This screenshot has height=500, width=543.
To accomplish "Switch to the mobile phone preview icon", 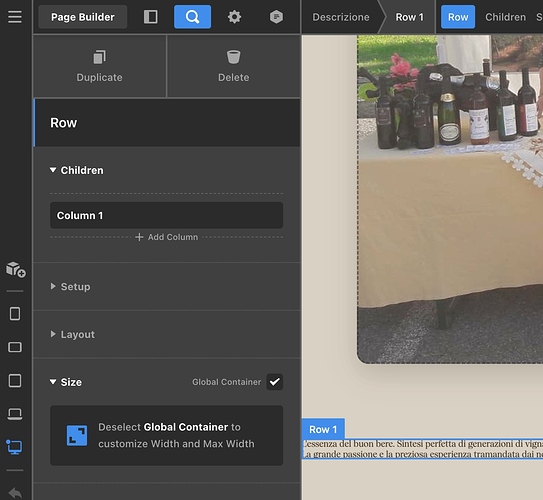I will click(x=15, y=314).
